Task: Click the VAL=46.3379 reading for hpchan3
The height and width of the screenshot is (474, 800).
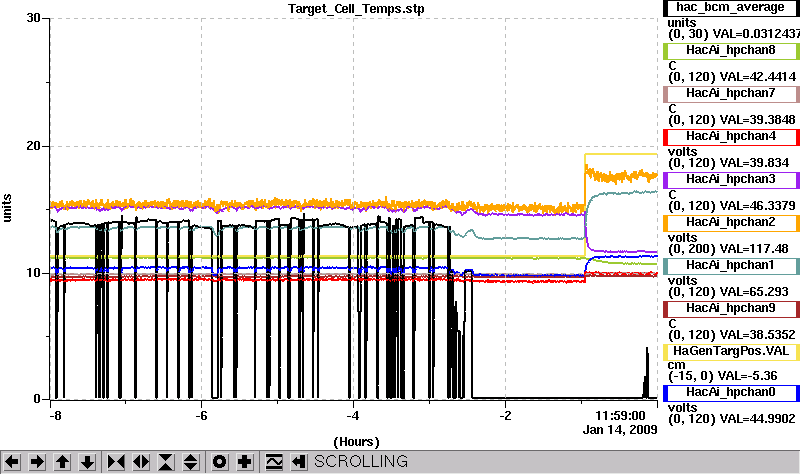Action: pyautogui.click(x=758, y=206)
